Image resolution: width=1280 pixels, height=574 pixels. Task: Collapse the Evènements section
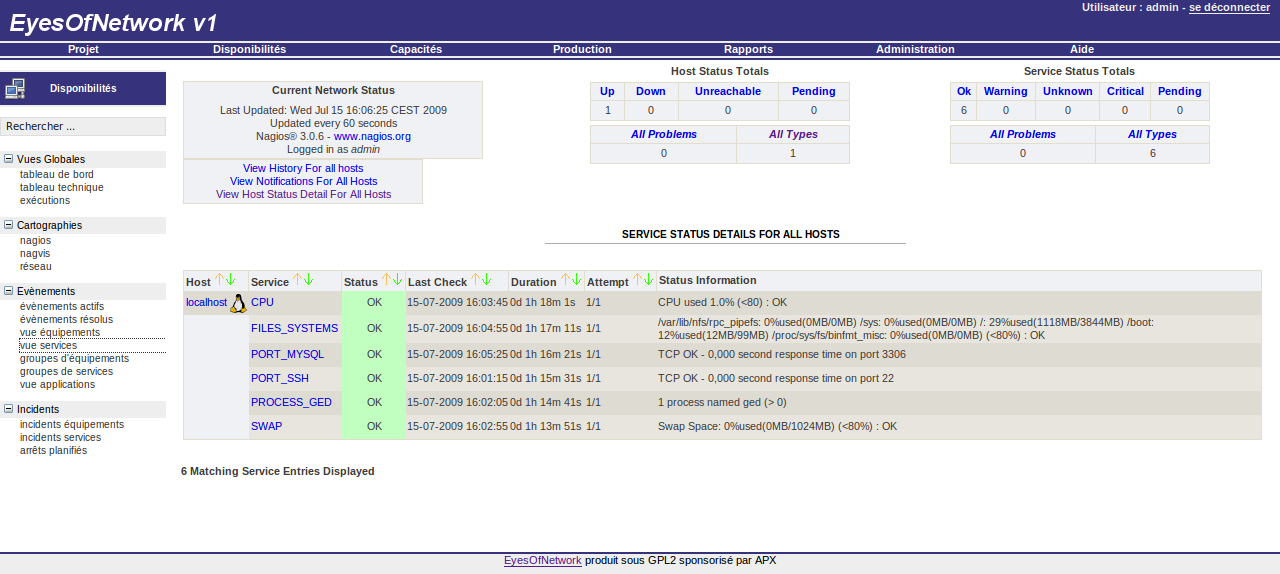(x=9, y=291)
